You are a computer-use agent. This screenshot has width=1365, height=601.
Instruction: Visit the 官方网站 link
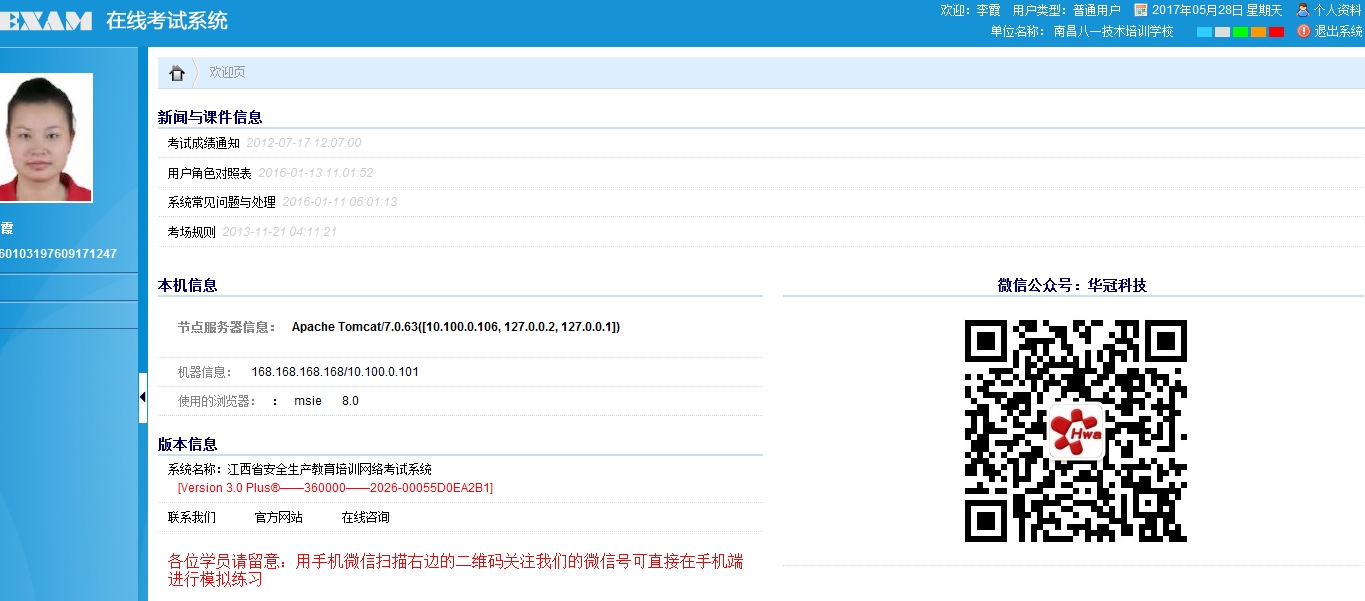tap(279, 517)
